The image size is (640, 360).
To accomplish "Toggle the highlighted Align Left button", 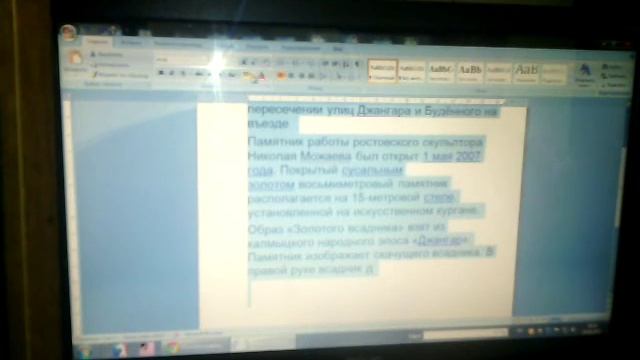I will 281,76.
